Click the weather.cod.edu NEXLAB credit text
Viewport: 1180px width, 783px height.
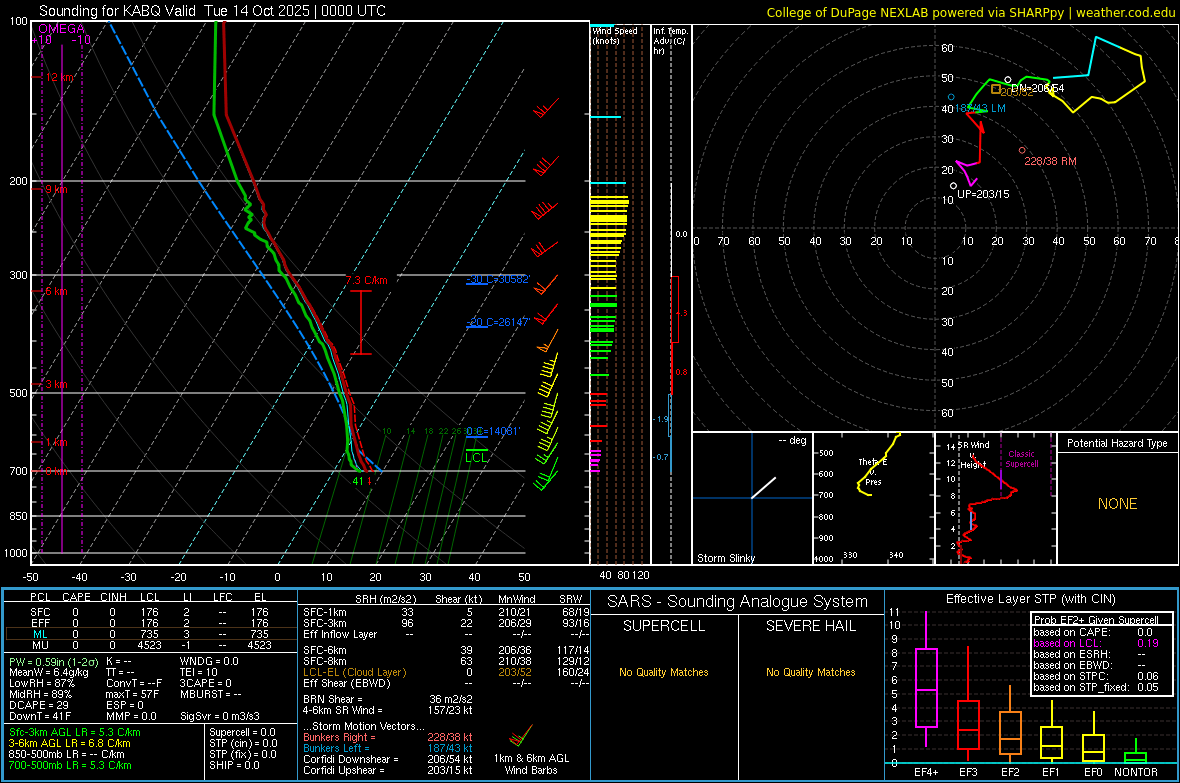pos(969,12)
